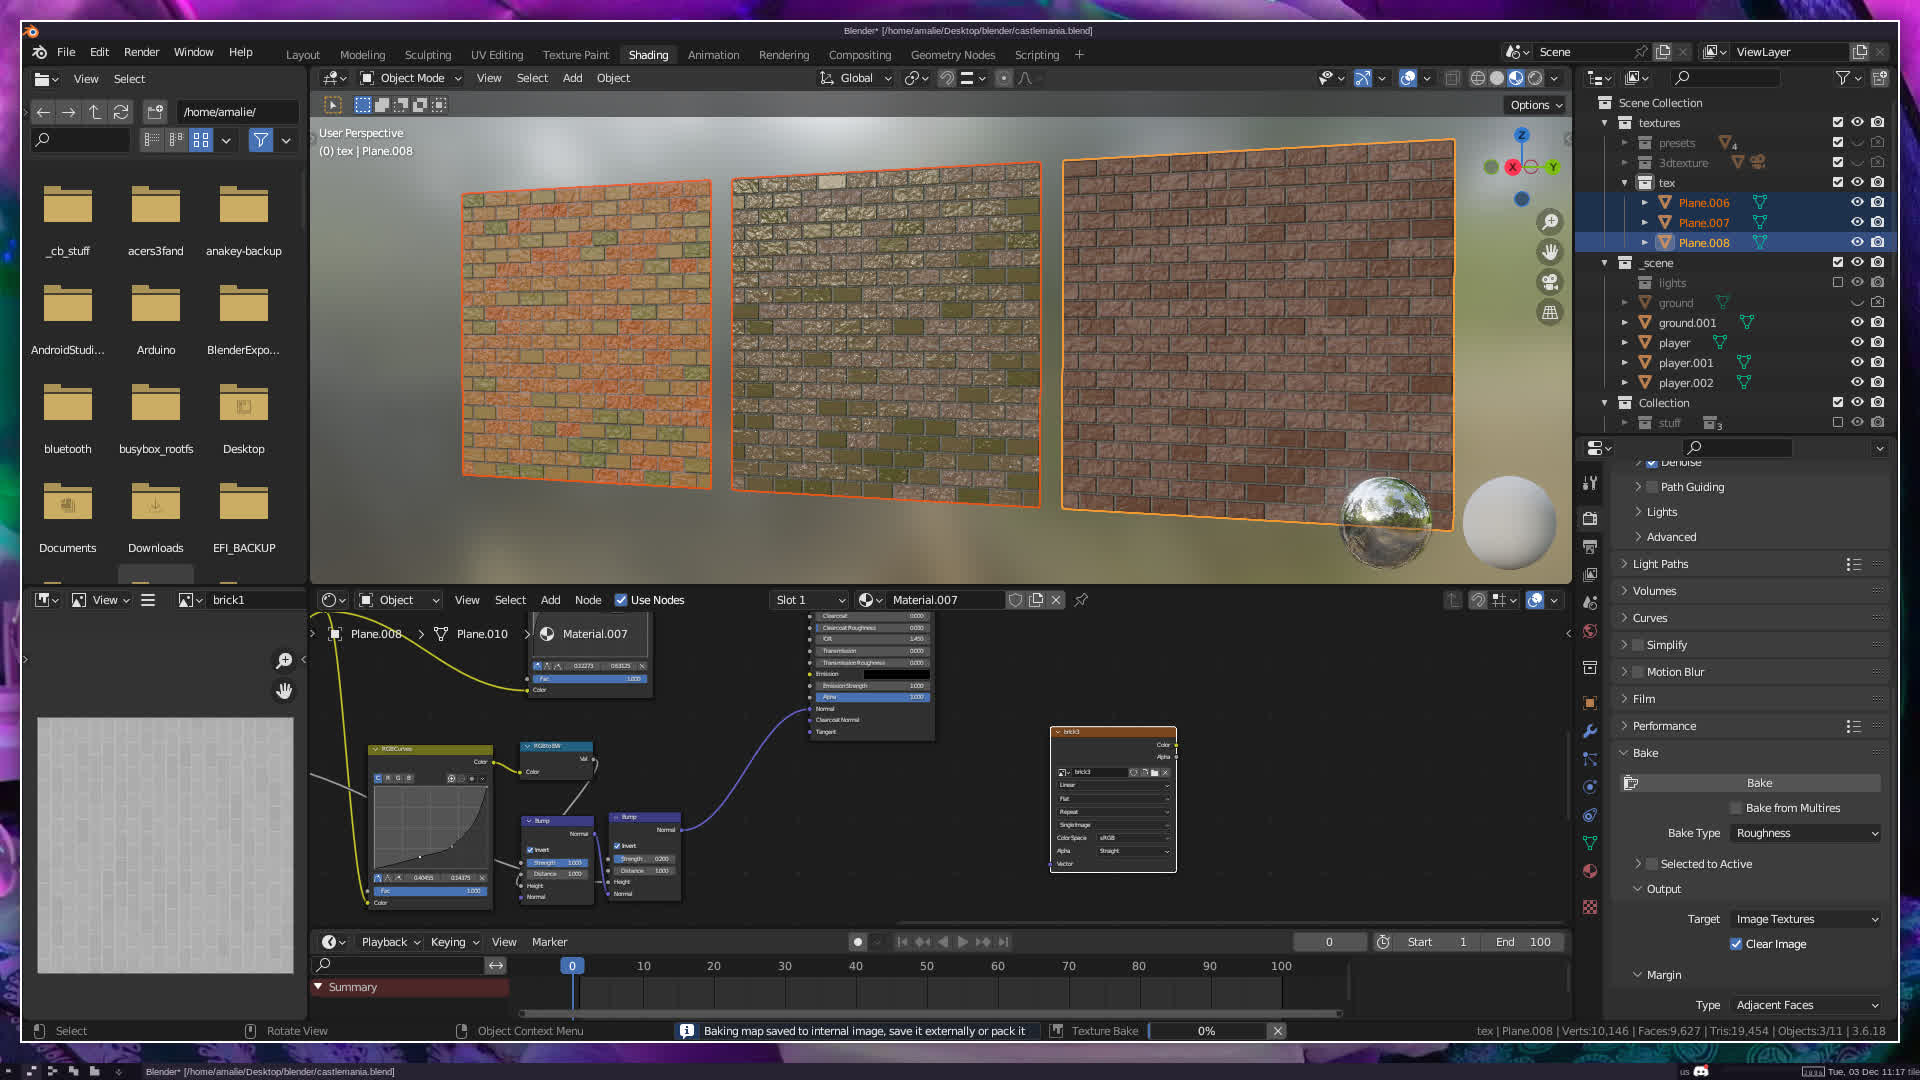Open the Render menu

pyautogui.click(x=141, y=52)
